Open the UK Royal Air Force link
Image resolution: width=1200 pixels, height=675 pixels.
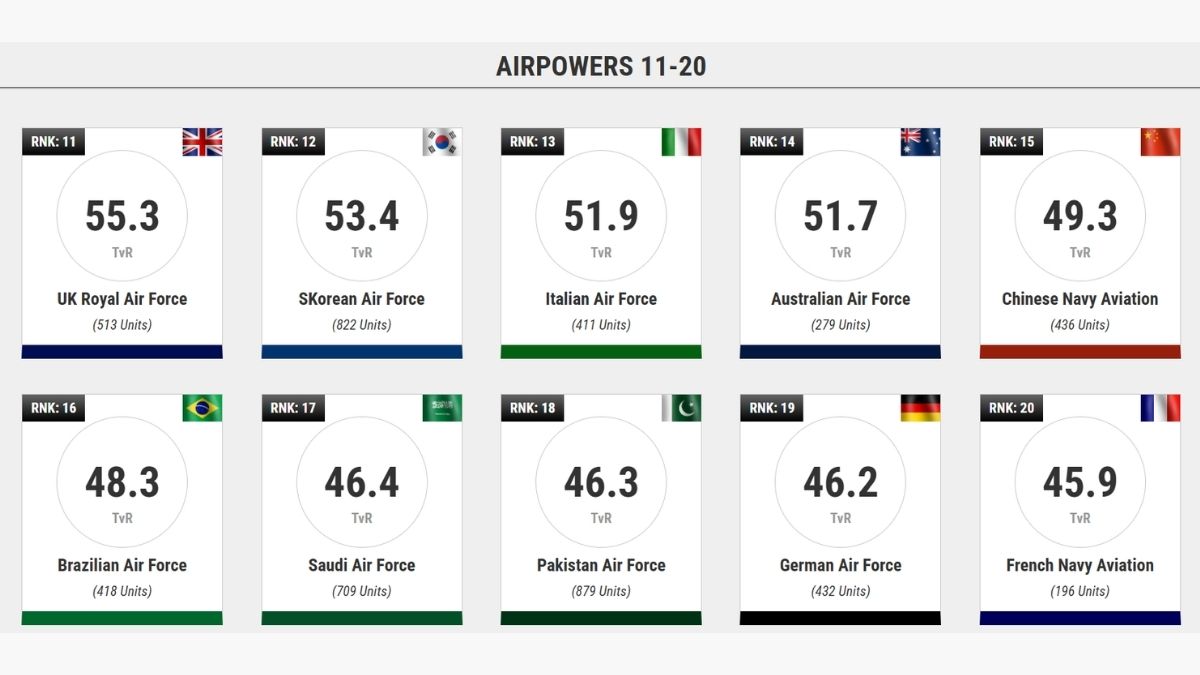(122, 299)
